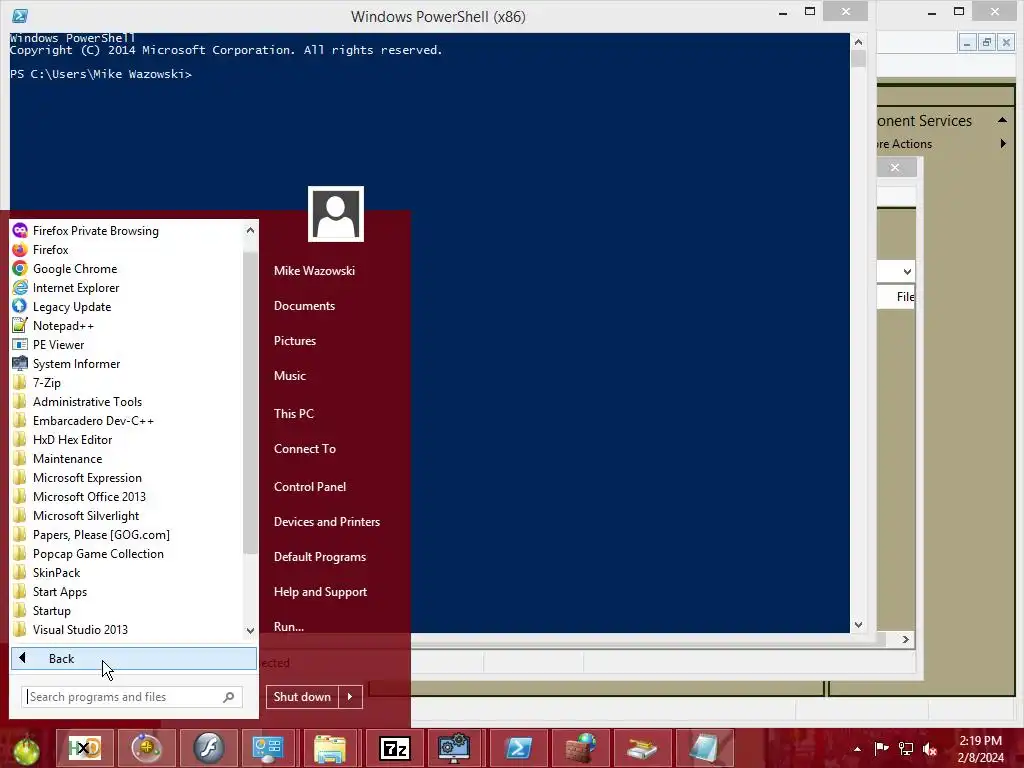This screenshot has height=768, width=1024.
Task: Click the PowerShell scrollbar up arrow
Action: tap(858, 42)
